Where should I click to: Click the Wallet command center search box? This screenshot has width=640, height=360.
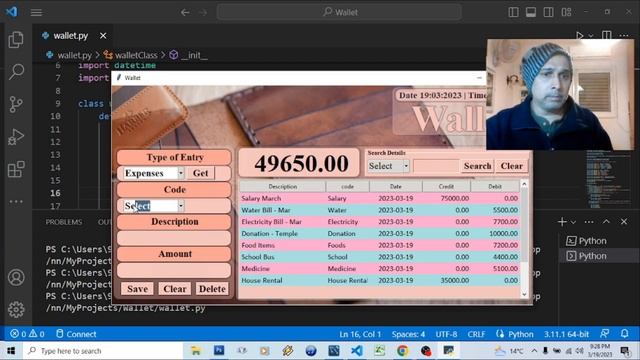[x=340, y=12]
